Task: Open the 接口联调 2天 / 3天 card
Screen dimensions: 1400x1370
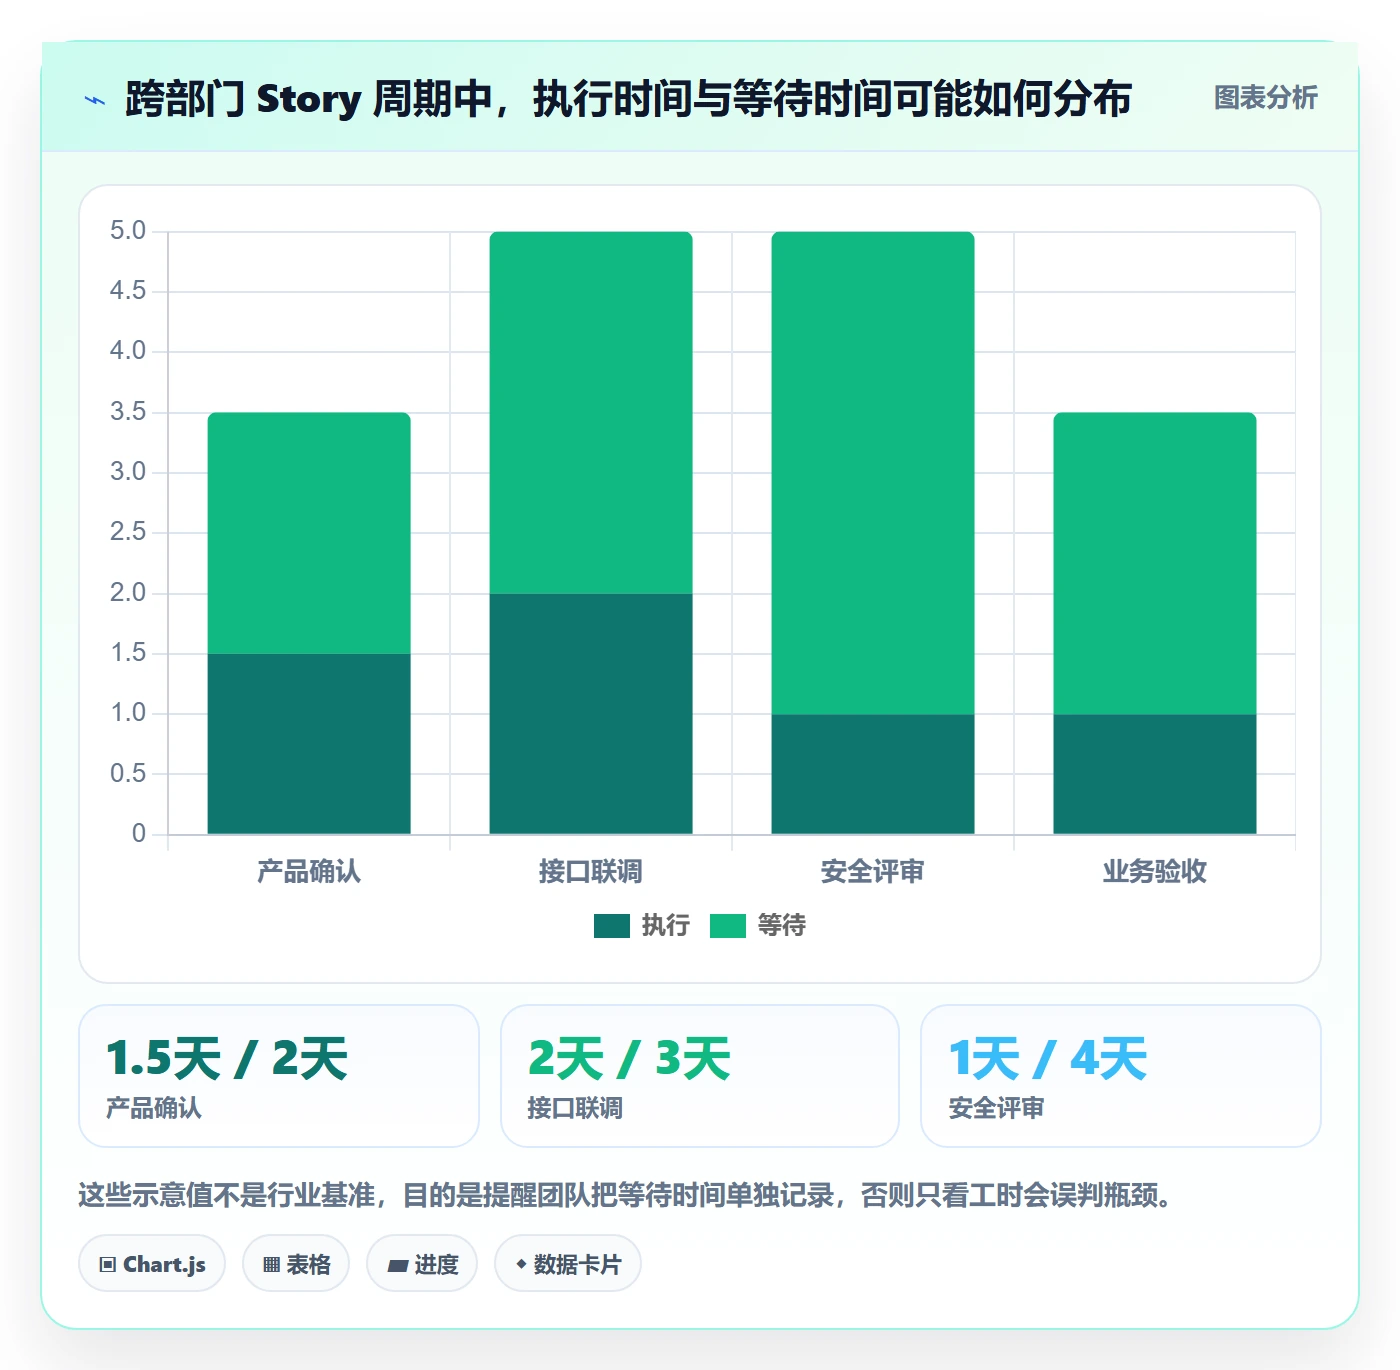Action: point(700,1076)
